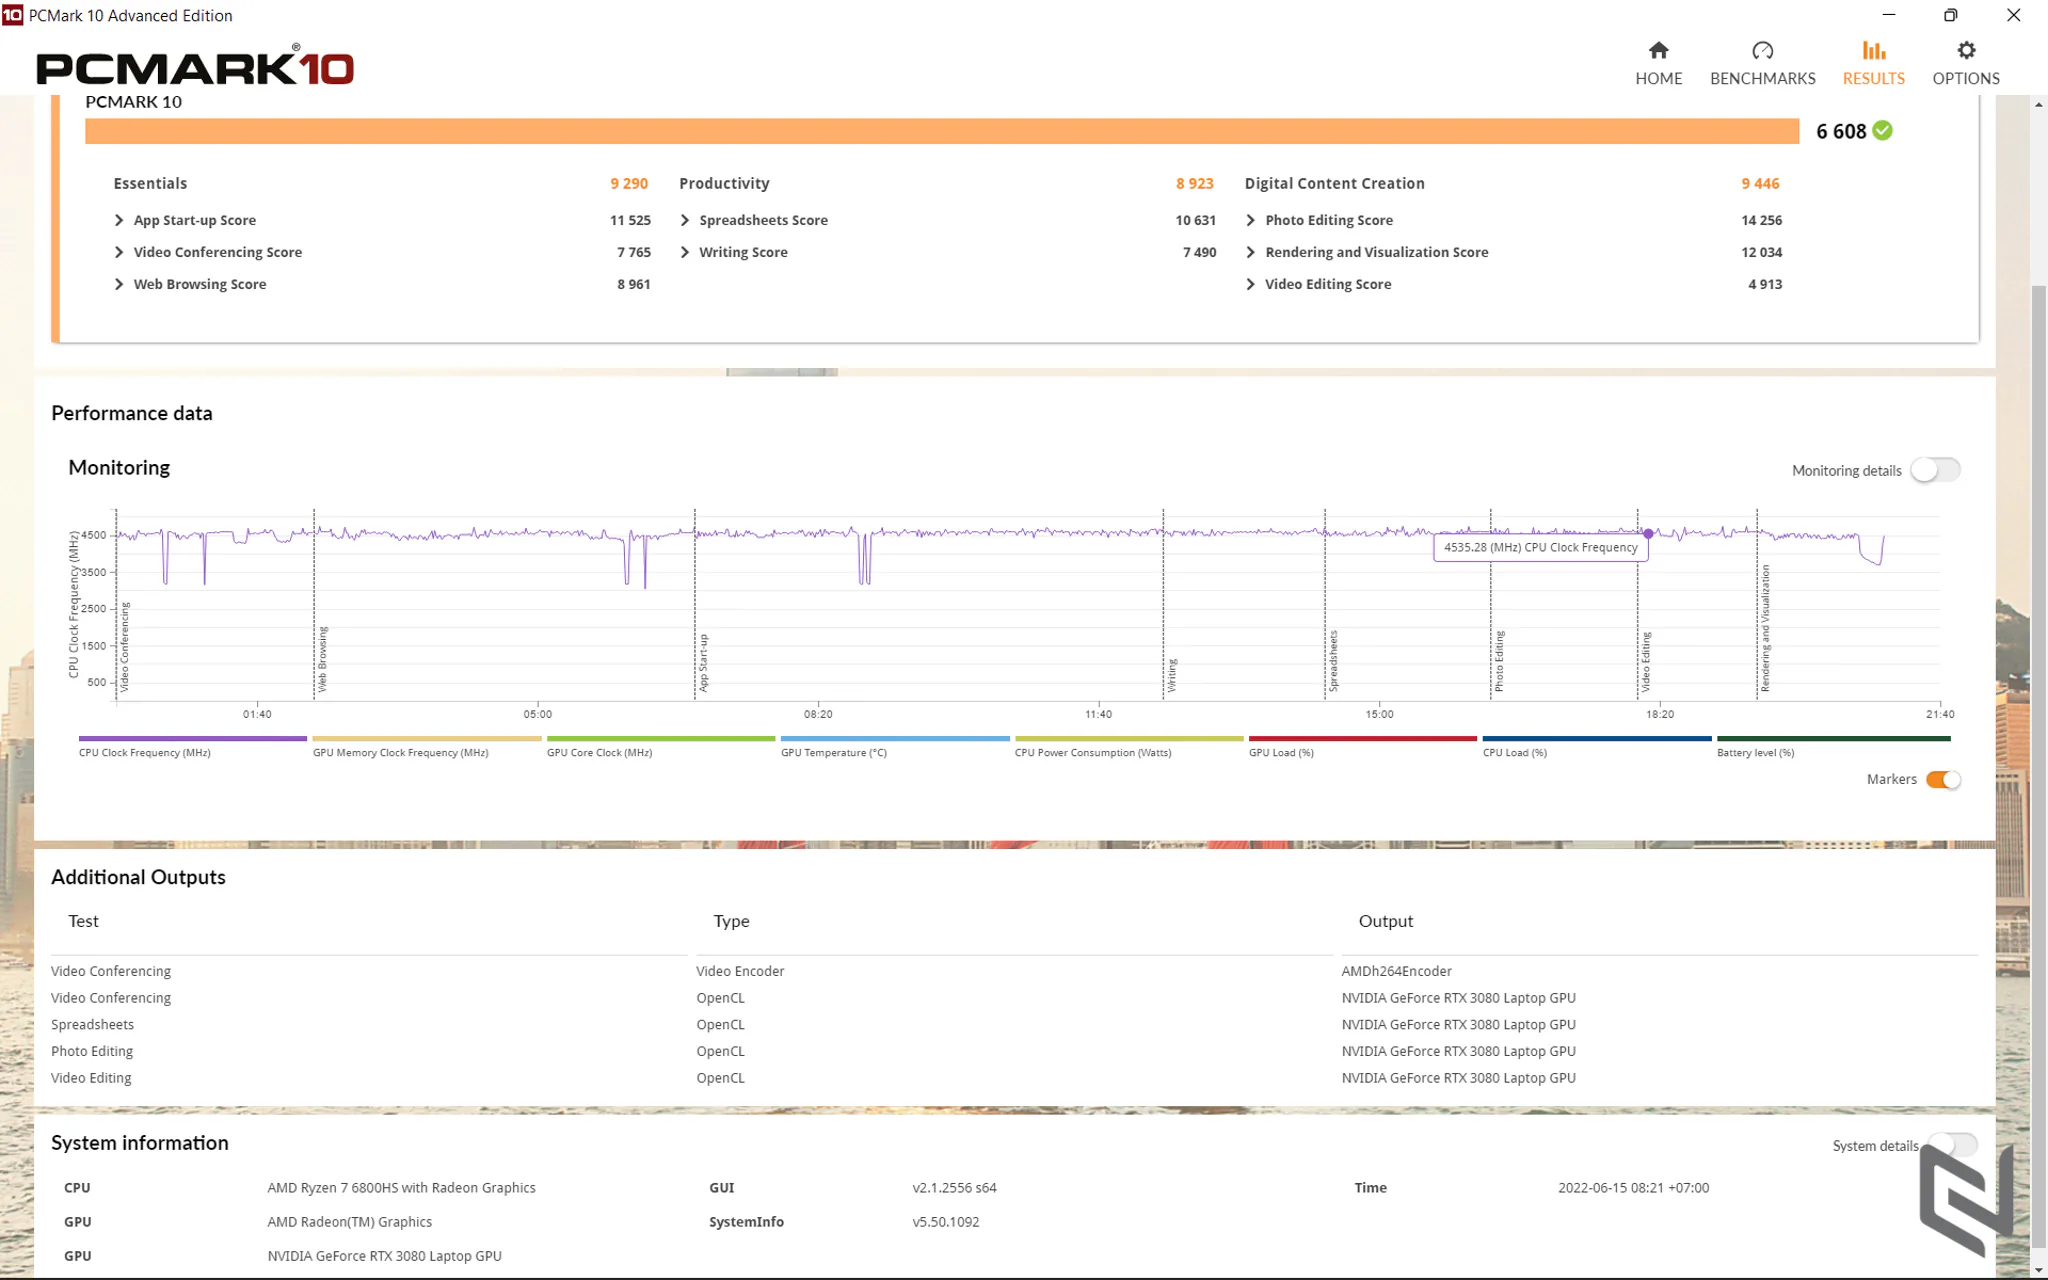Click the GUI version v2.1.2556 s64
This screenshot has height=1280, width=2048.
[x=954, y=1188]
